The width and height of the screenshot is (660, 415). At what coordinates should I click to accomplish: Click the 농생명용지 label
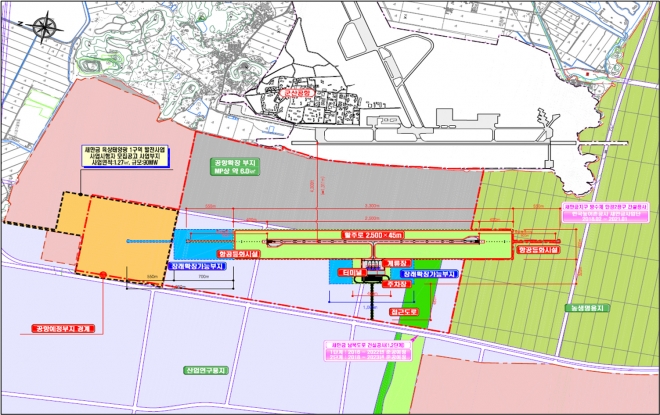(585, 308)
